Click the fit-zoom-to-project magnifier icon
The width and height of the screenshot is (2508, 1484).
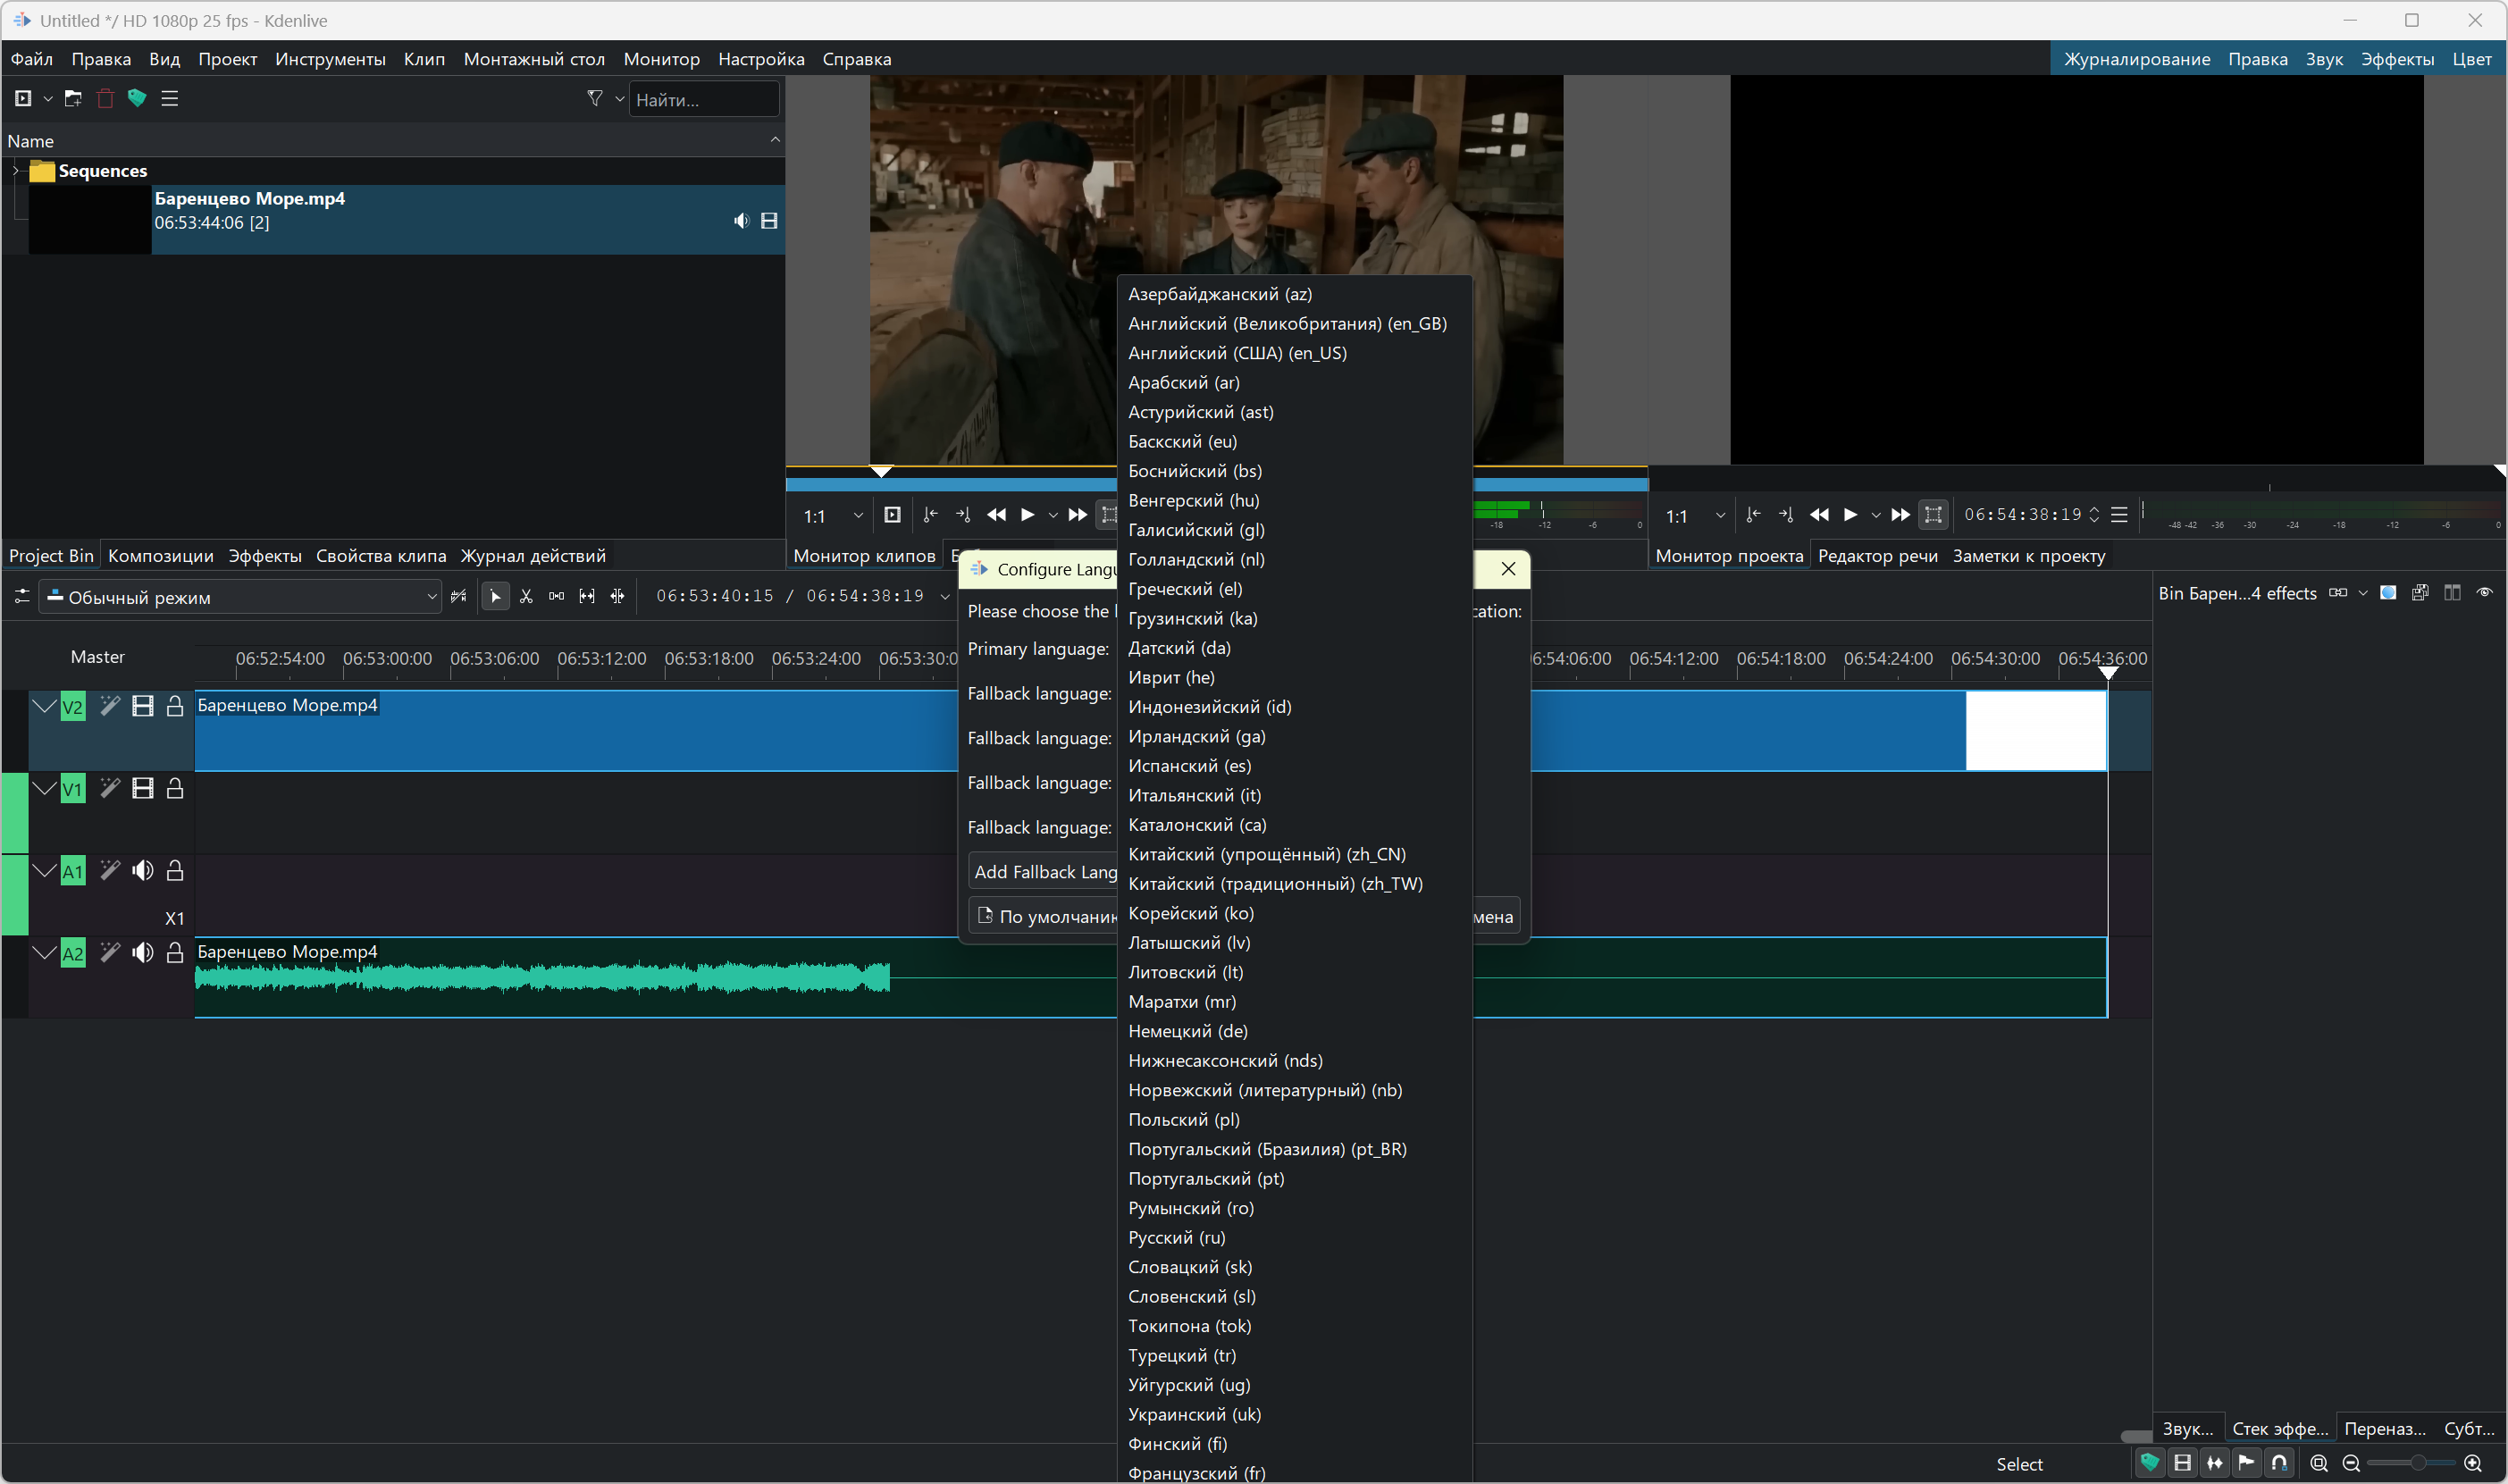(2319, 1463)
